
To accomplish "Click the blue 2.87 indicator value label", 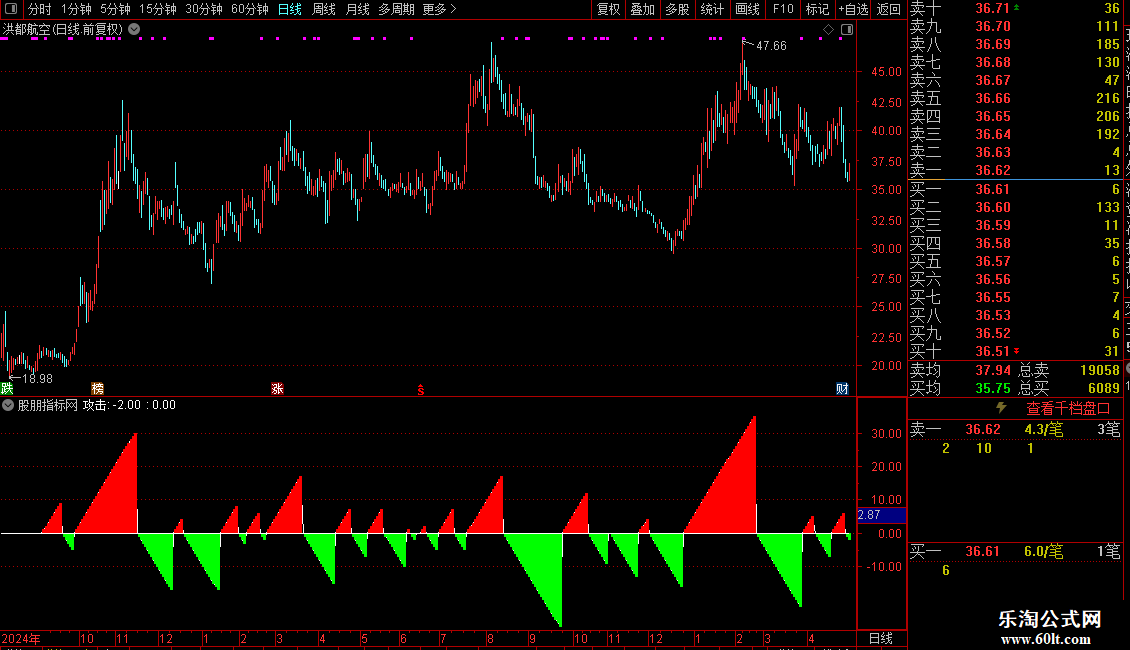I will pos(881,515).
